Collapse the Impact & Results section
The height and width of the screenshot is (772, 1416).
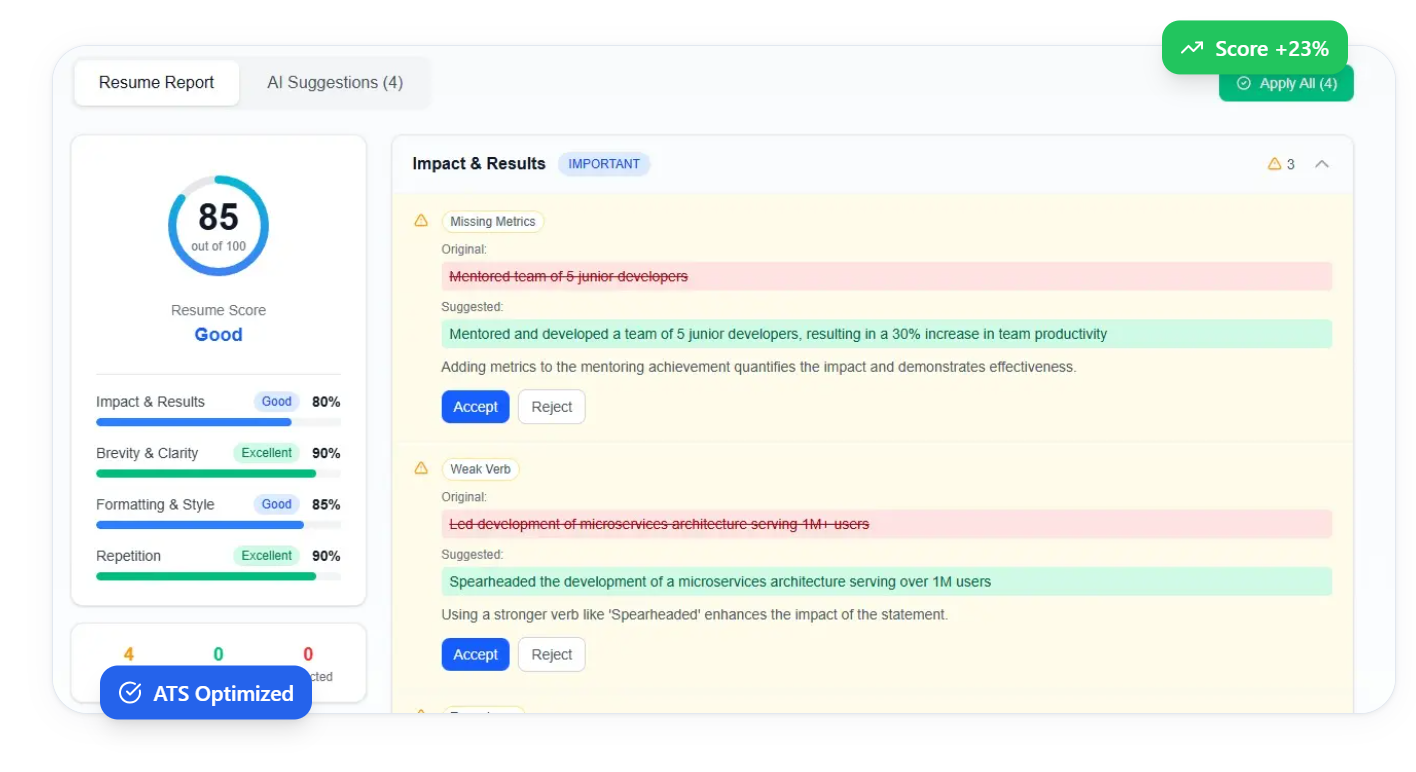click(x=1323, y=163)
